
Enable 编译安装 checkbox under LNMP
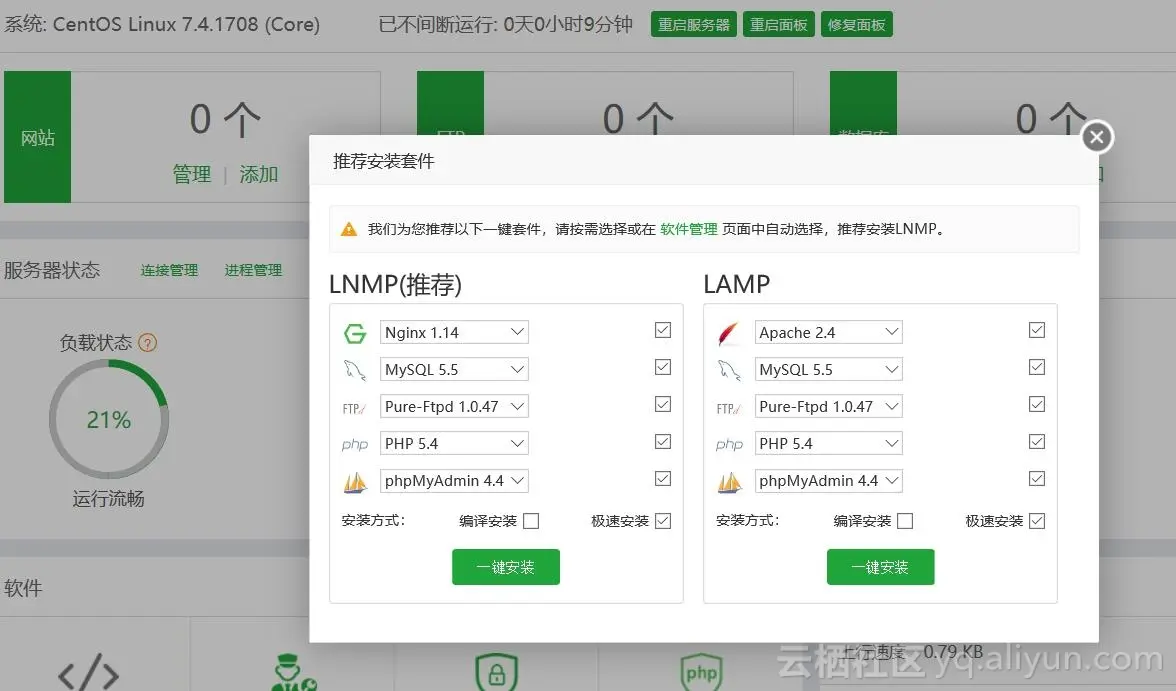tap(531, 521)
